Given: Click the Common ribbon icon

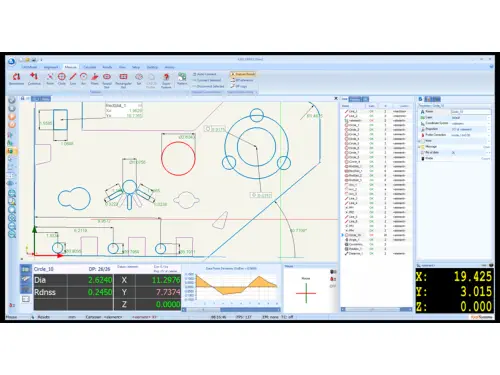Looking at the screenshot, I should pos(34,78).
